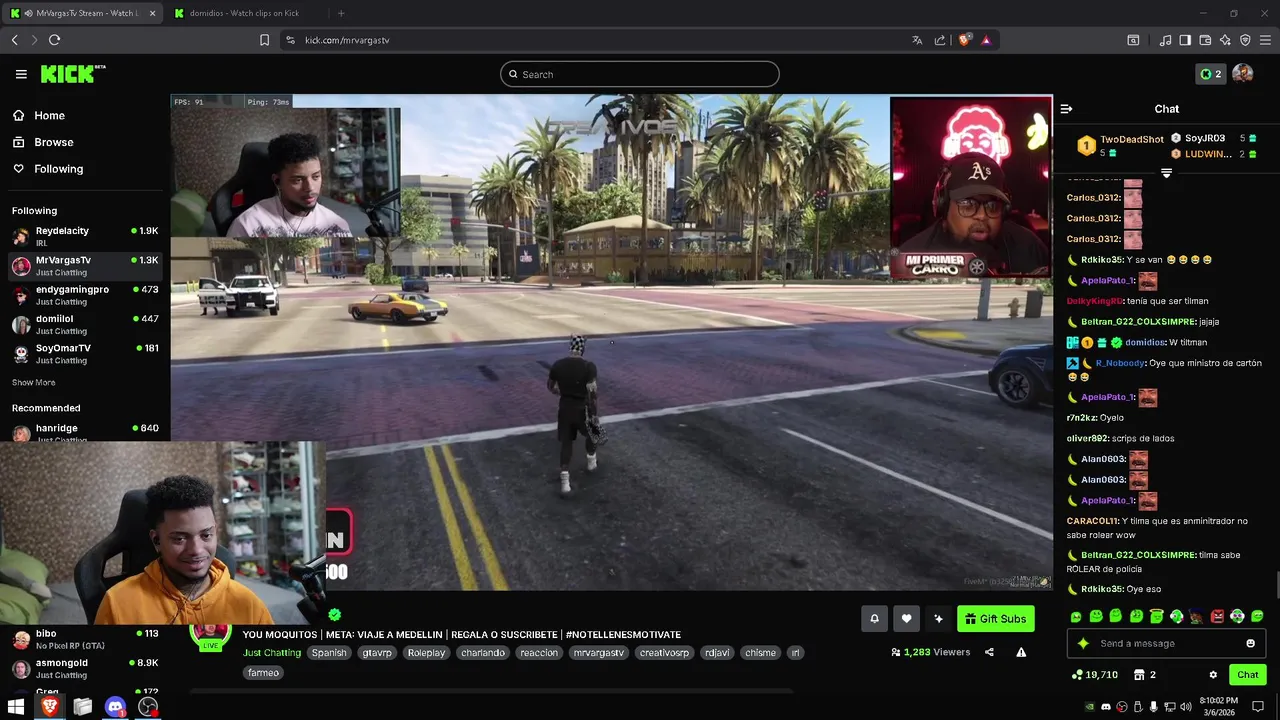Open endygamingpro channel in sidebar

click(85, 295)
